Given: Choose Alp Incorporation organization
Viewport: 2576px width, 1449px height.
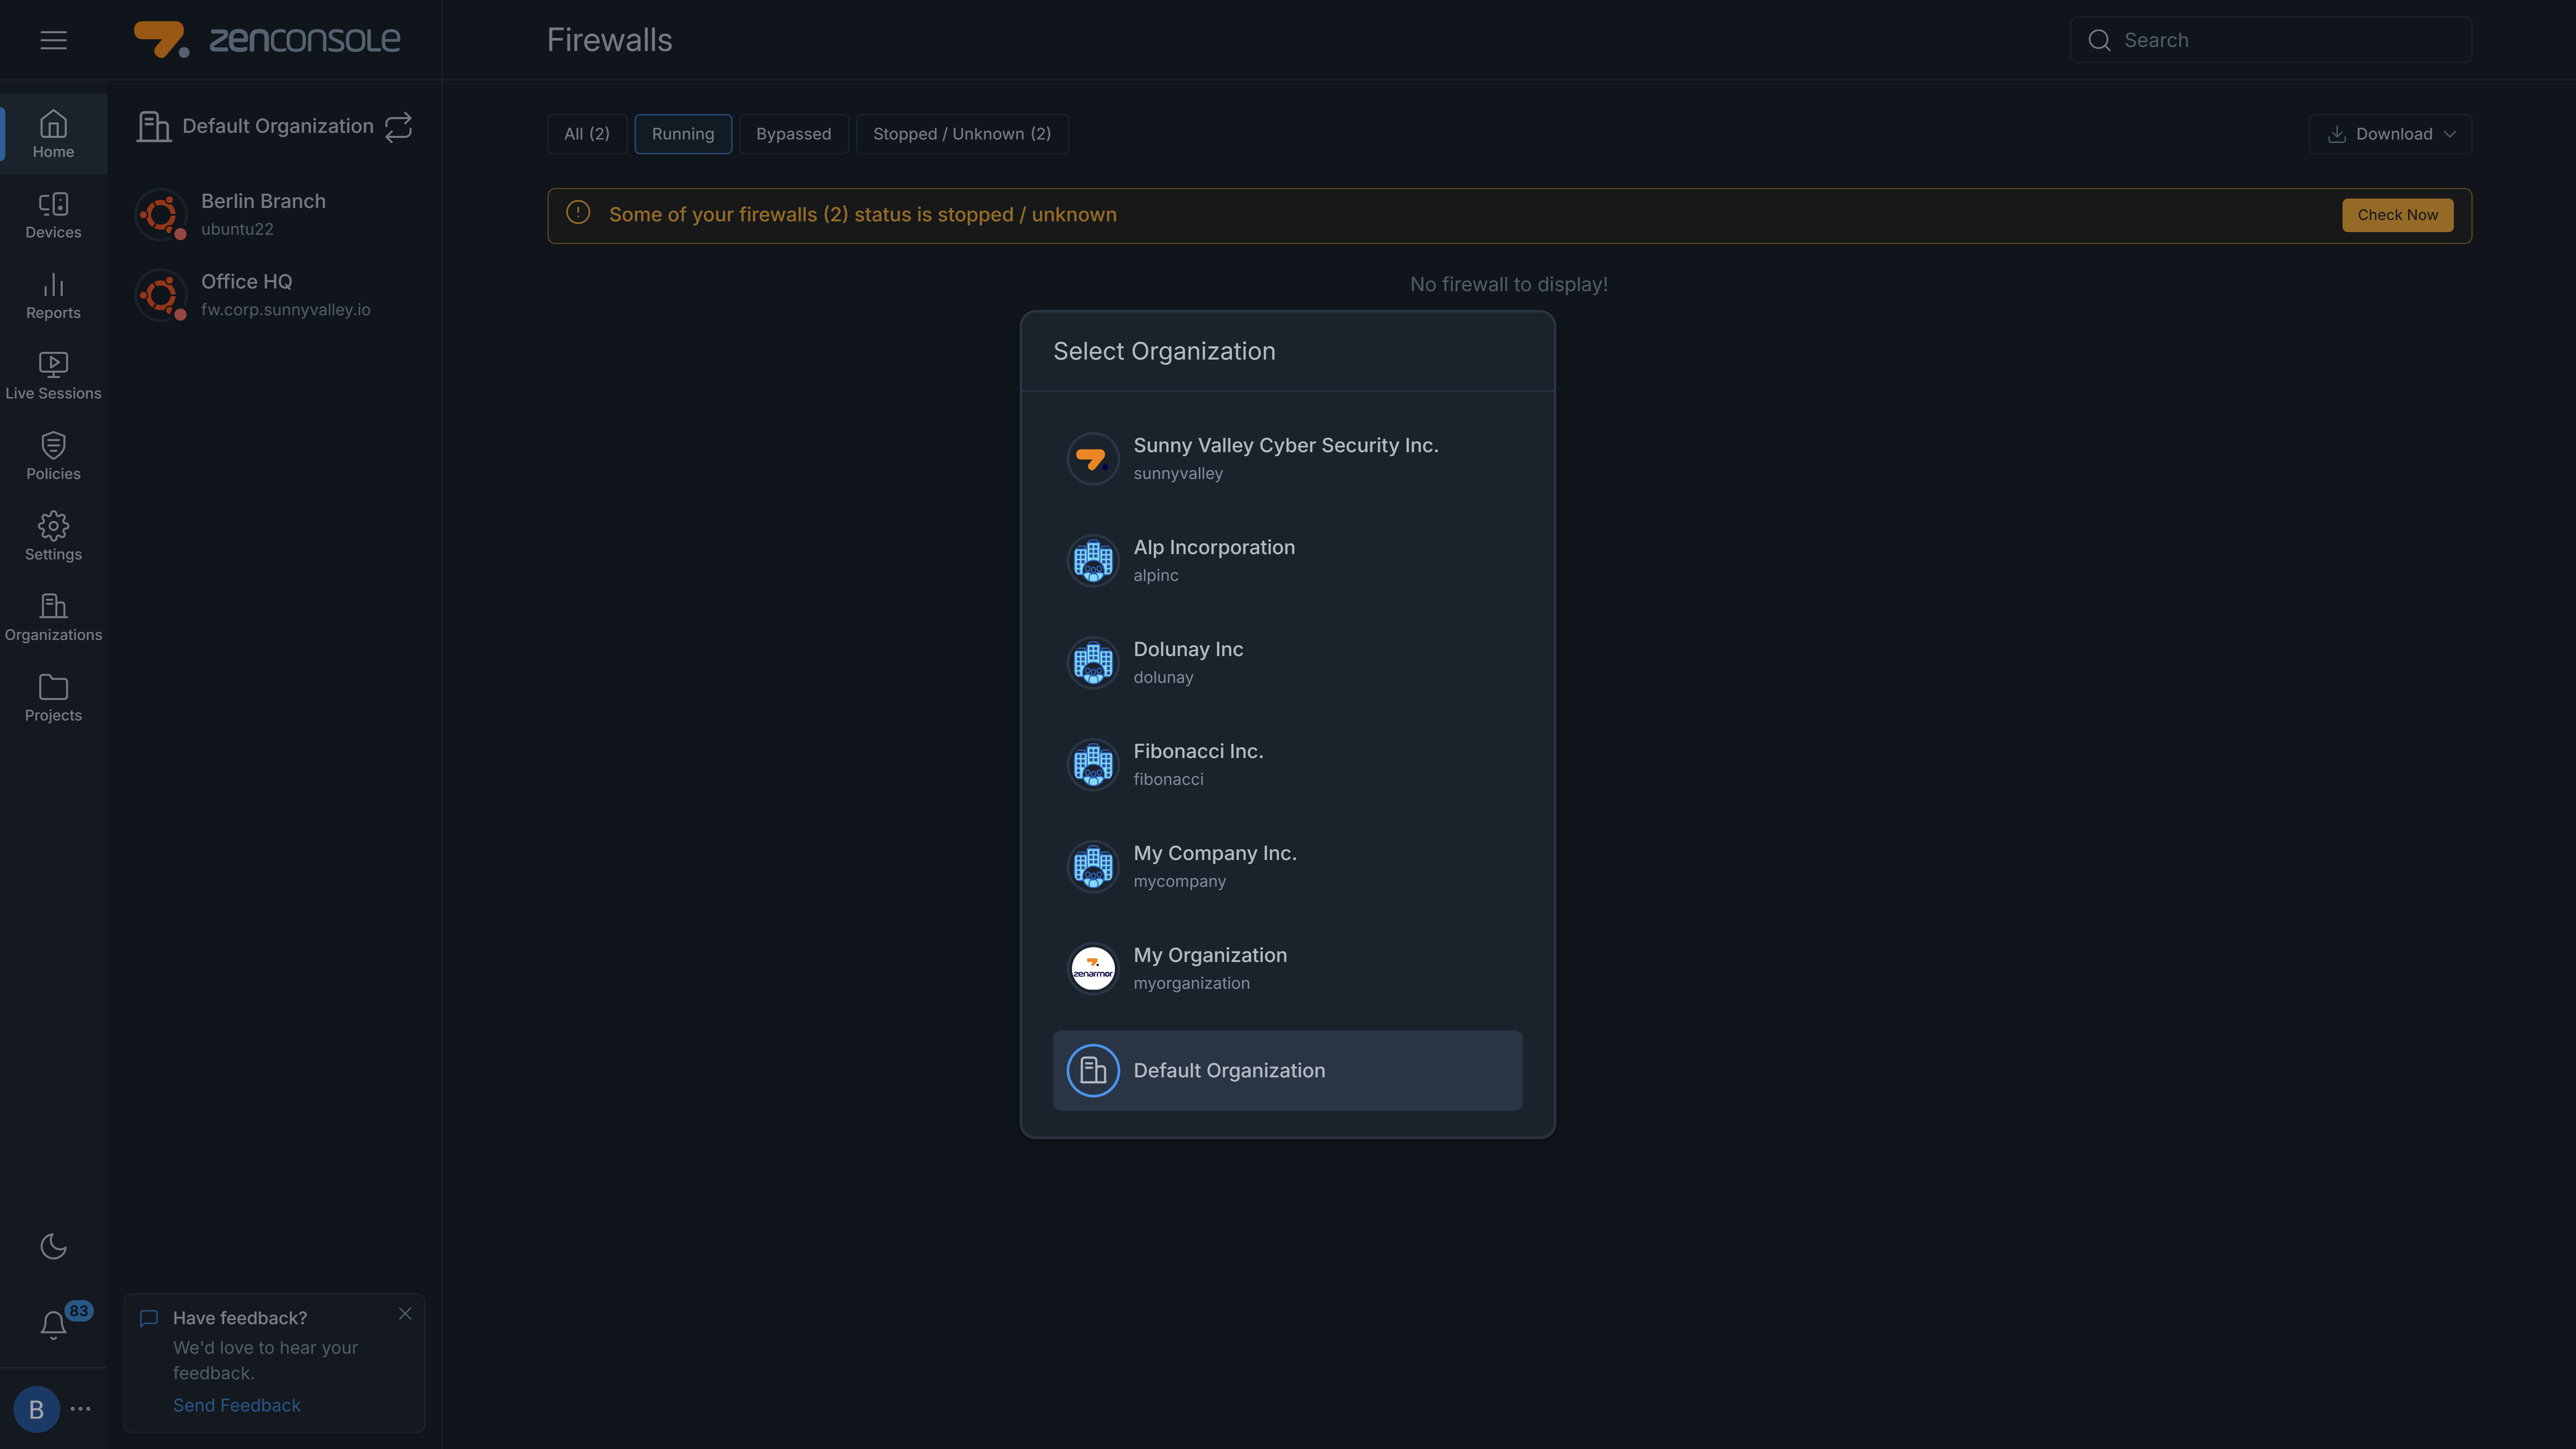Looking at the screenshot, I should (x=1287, y=561).
